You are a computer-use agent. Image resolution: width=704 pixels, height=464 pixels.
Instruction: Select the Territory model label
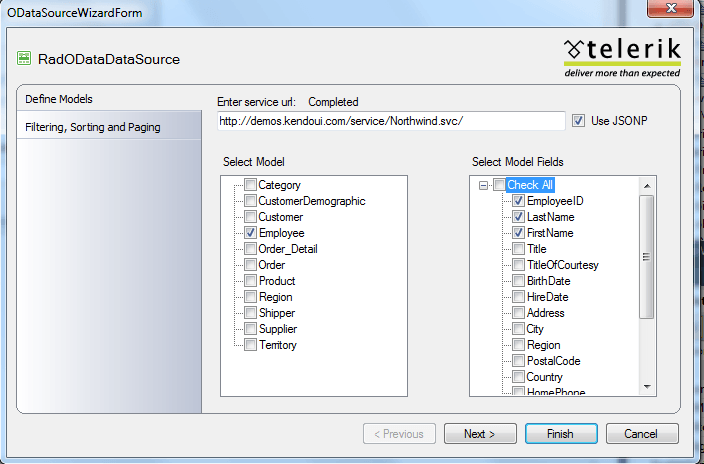point(277,345)
